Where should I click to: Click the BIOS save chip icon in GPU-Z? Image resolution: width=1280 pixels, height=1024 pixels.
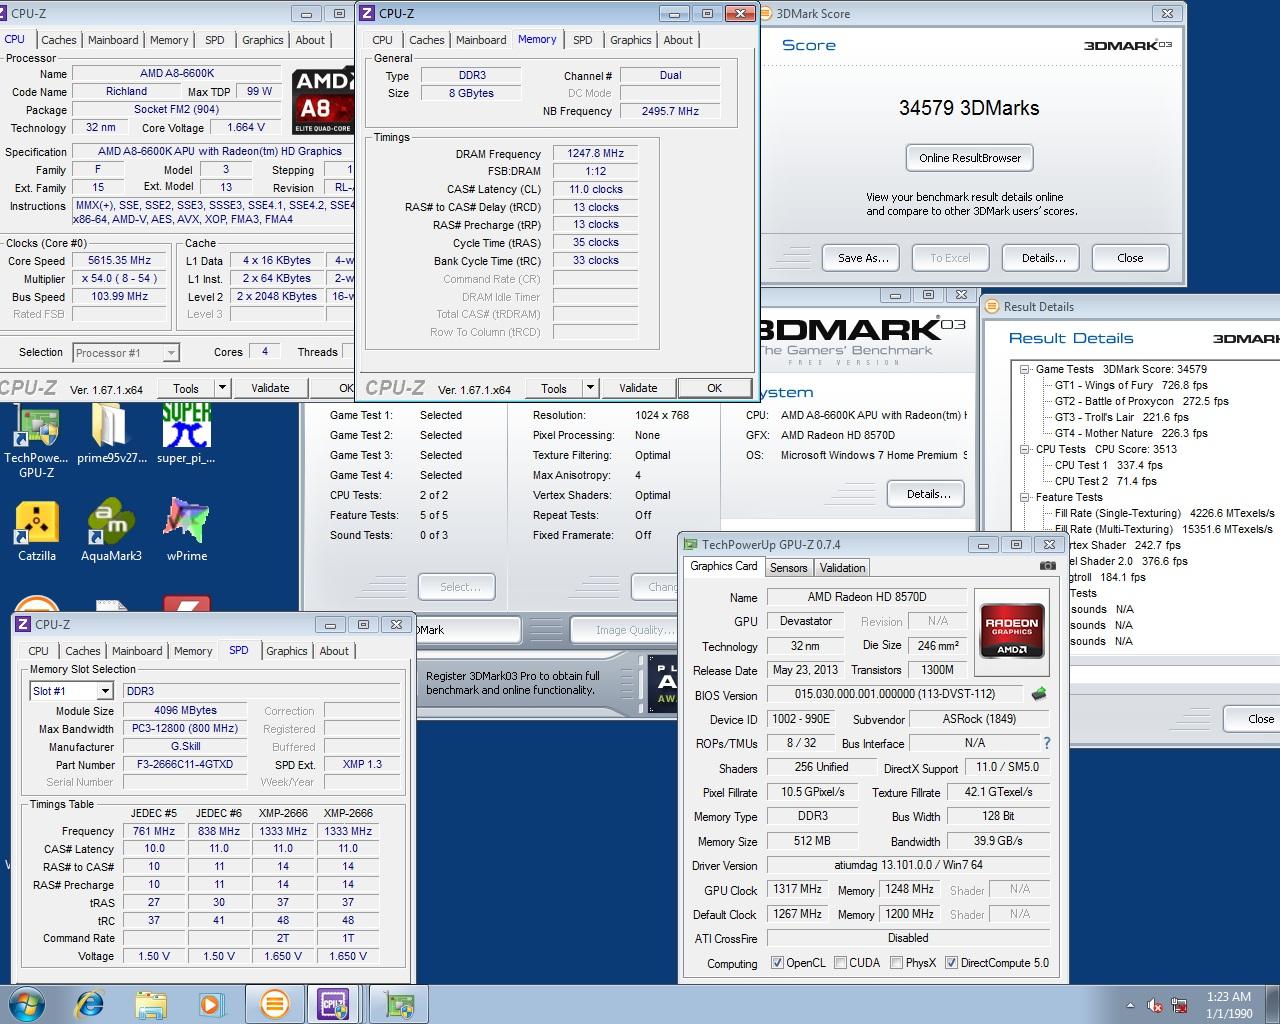1039,694
